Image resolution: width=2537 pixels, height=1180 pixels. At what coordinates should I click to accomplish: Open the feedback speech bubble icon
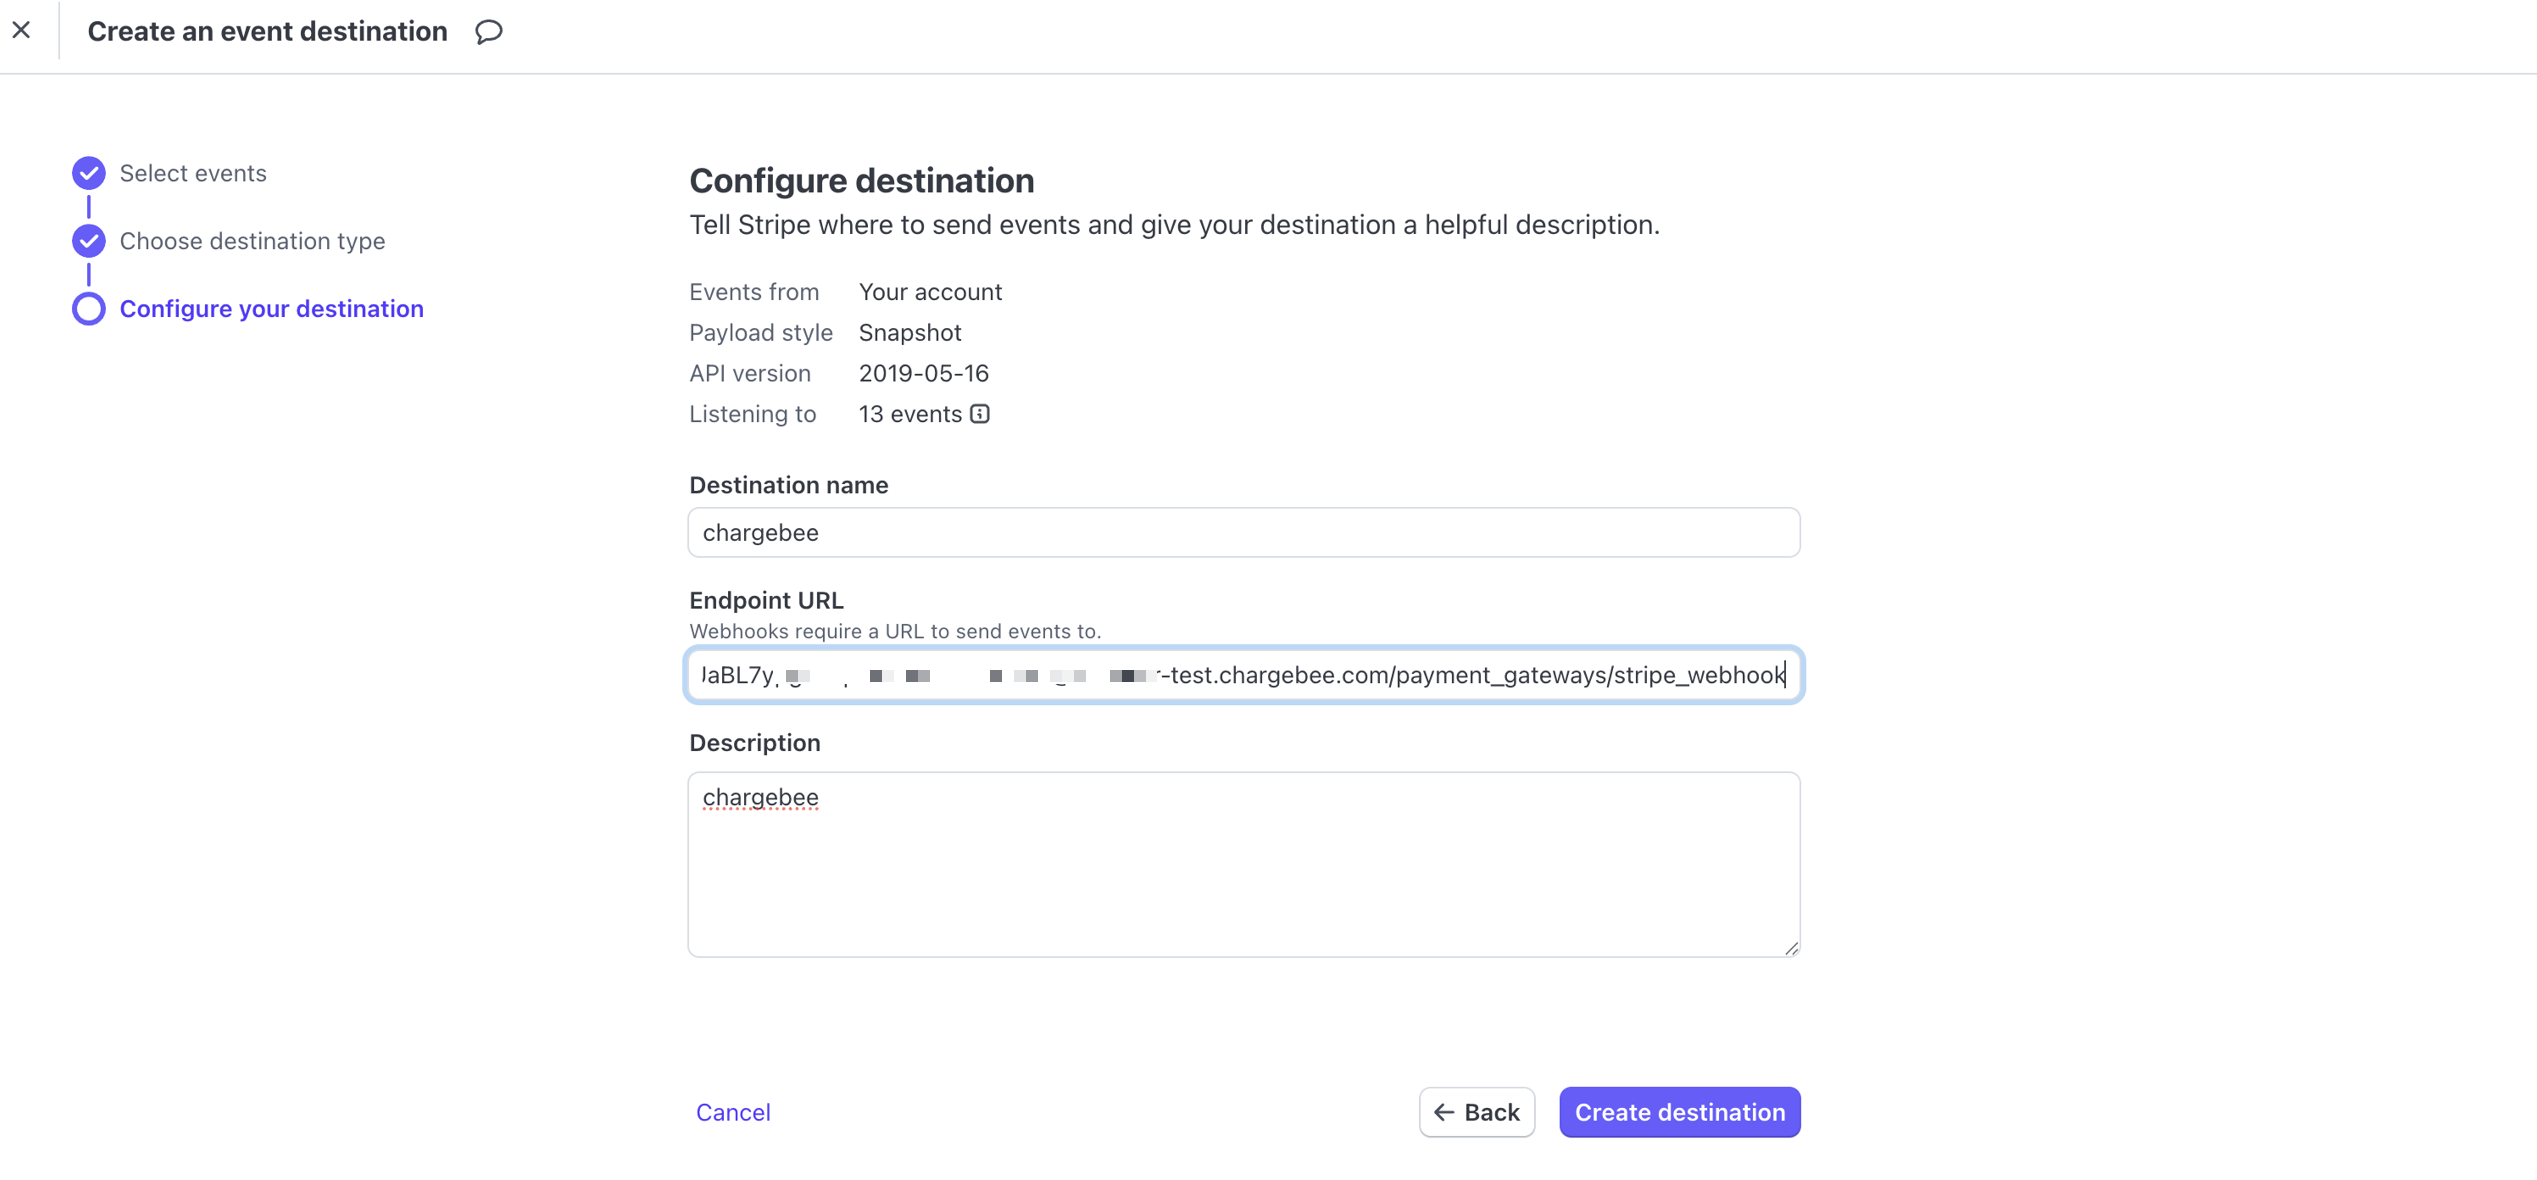click(x=488, y=32)
